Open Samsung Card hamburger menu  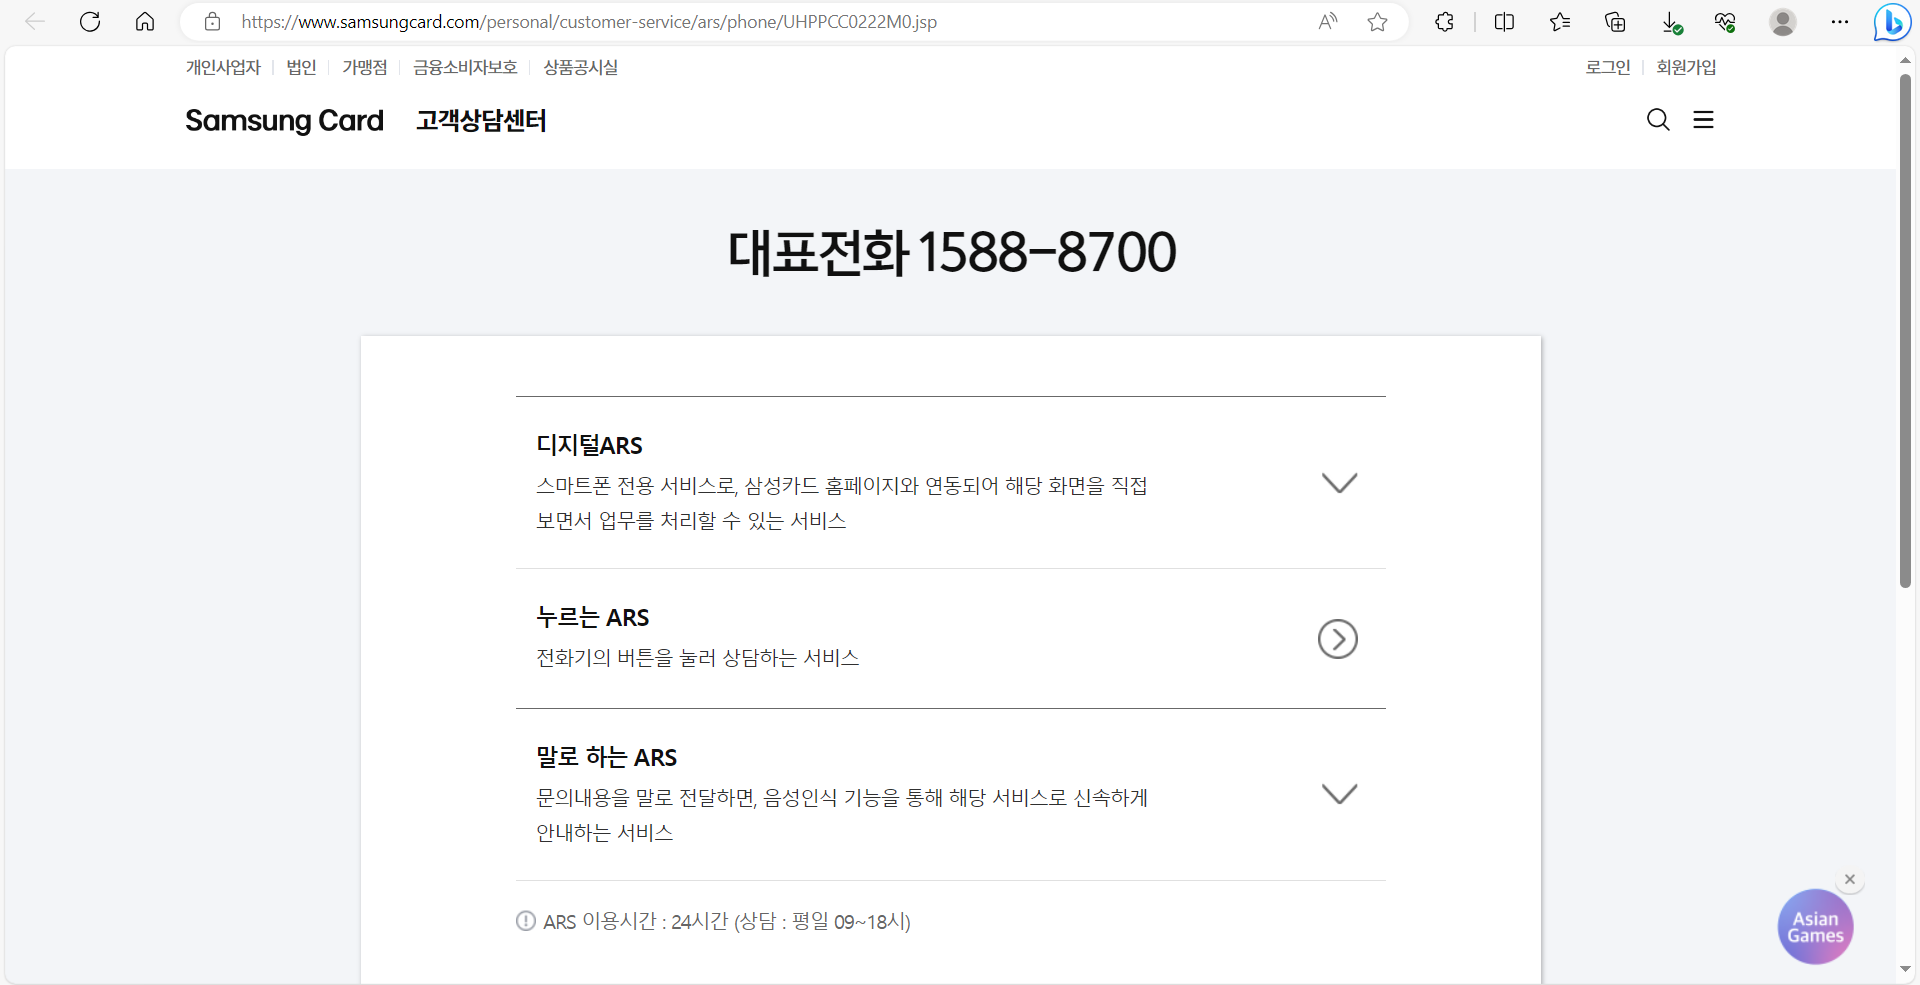pos(1704,120)
